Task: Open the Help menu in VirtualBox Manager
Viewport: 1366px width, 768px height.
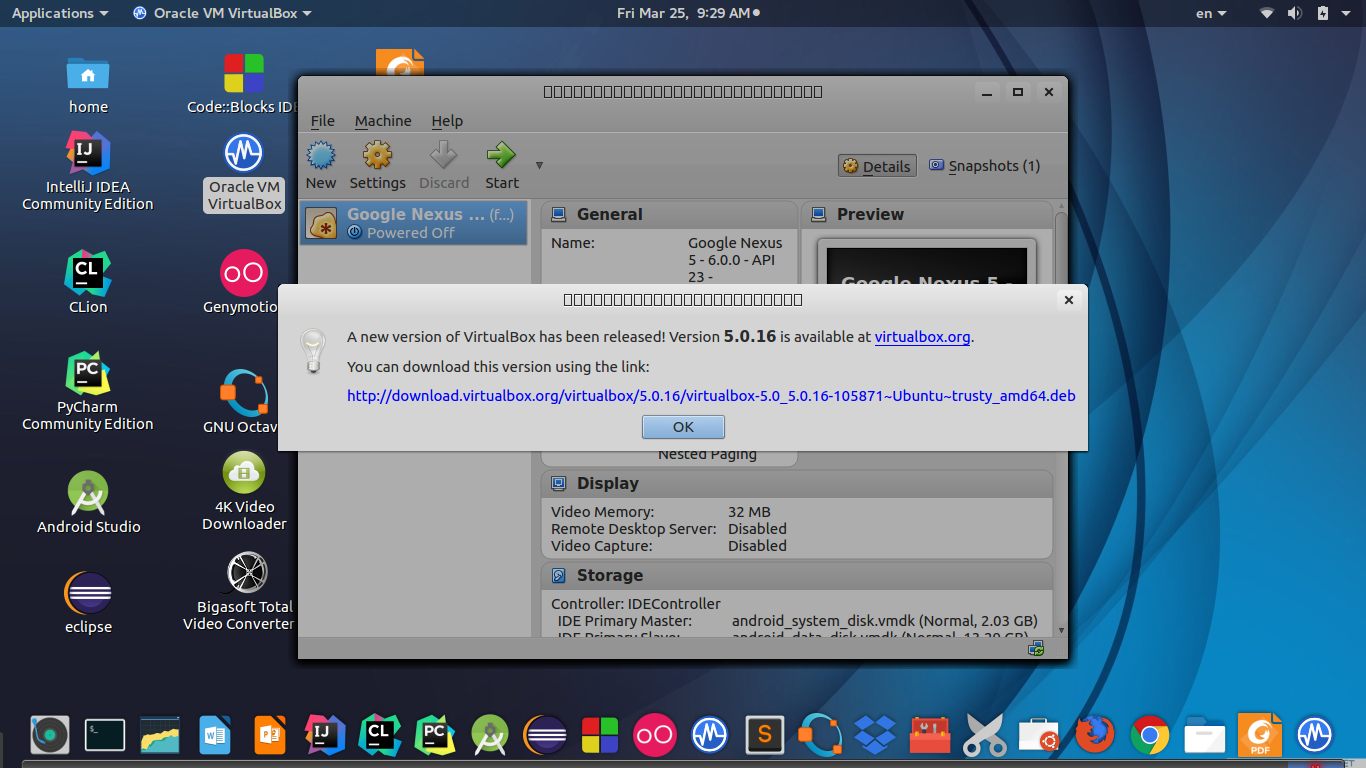Action: coord(447,121)
